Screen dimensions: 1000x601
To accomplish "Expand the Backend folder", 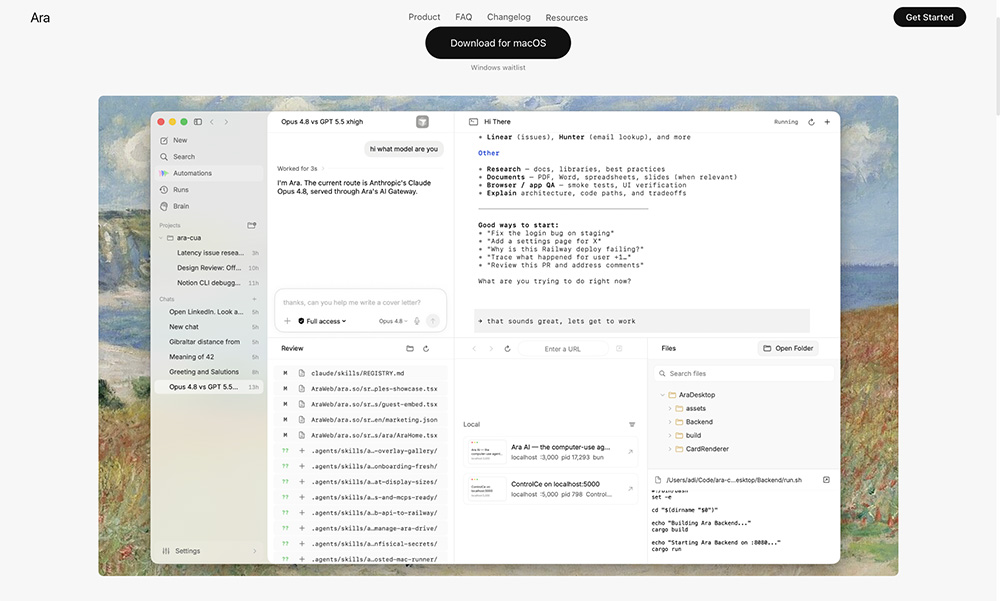I will click(x=670, y=422).
